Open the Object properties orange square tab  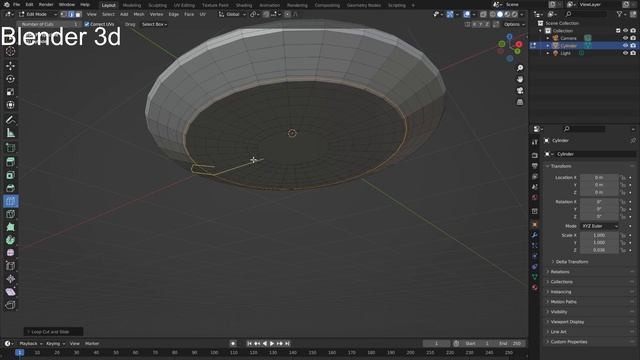[x=535, y=224]
